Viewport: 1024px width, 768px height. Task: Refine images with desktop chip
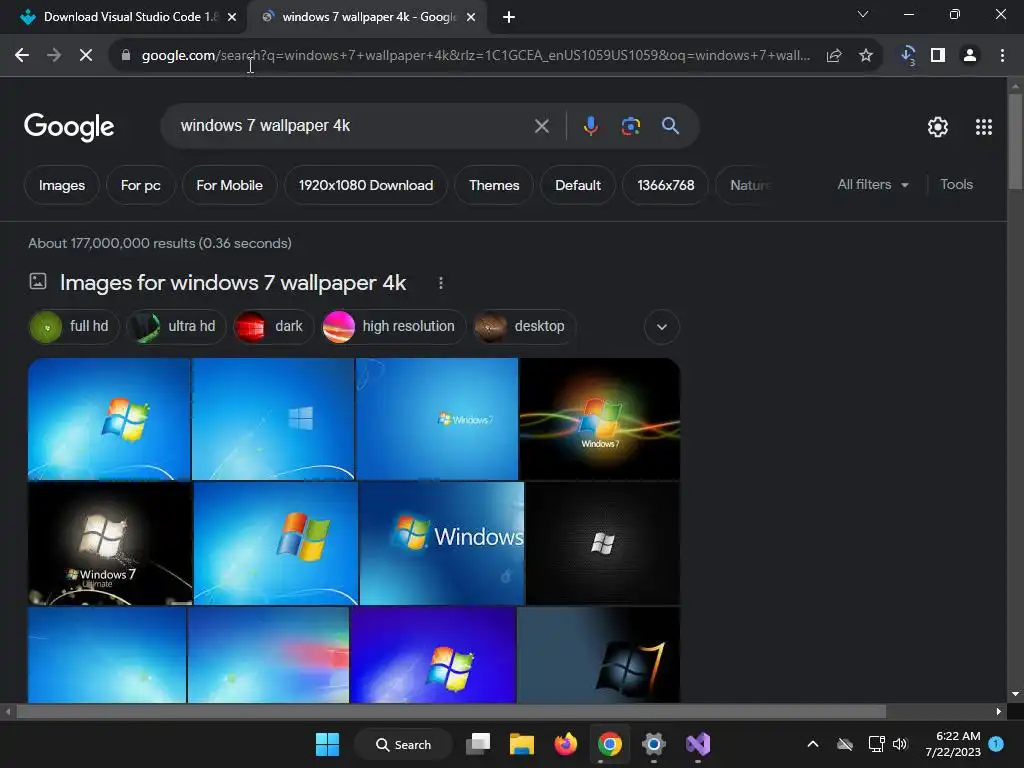(x=524, y=327)
